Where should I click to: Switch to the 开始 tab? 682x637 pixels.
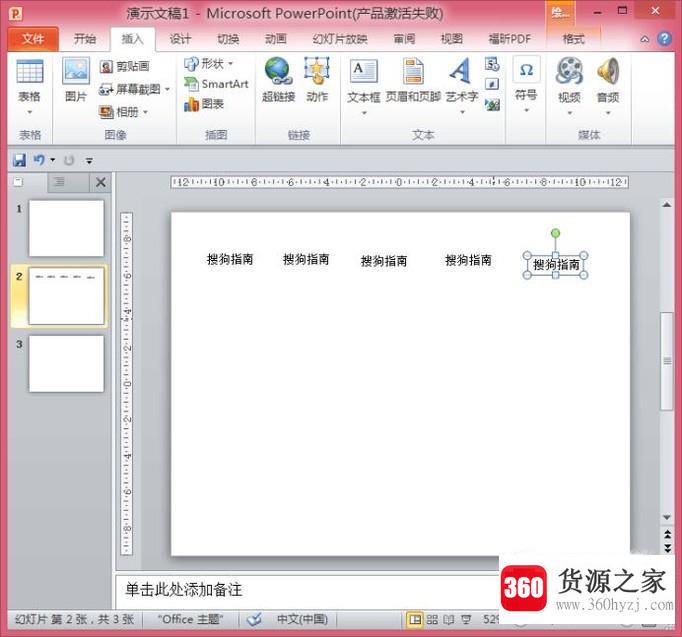click(85, 39)
